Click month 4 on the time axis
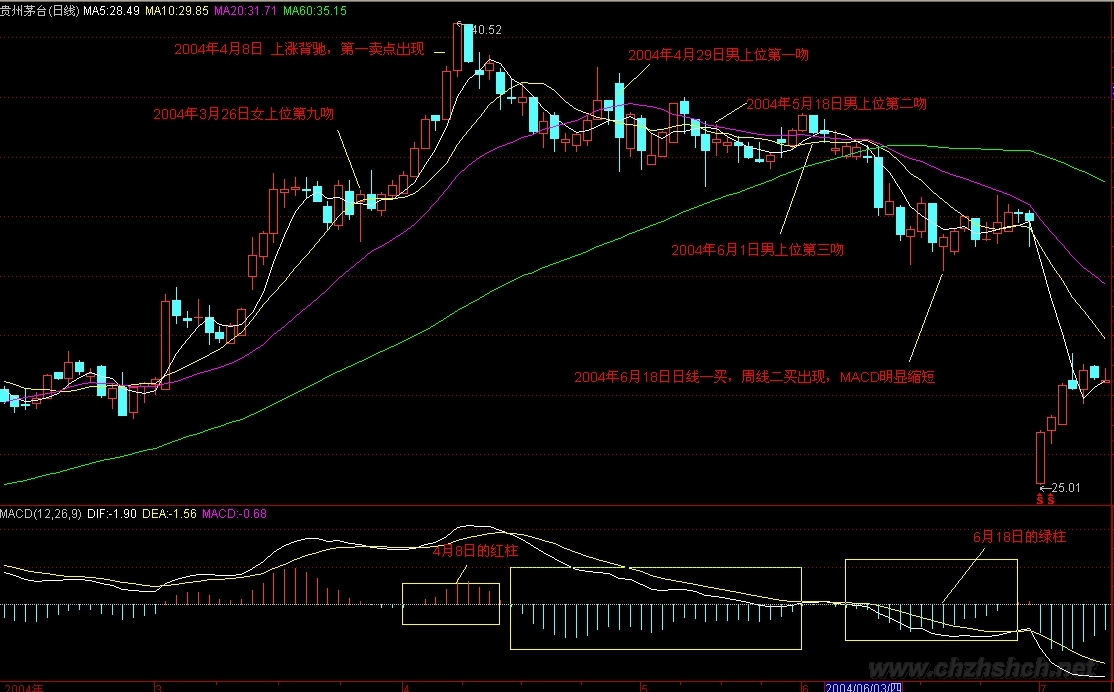Viewport: 1114px width, 692px height. [x=407, y=688]
